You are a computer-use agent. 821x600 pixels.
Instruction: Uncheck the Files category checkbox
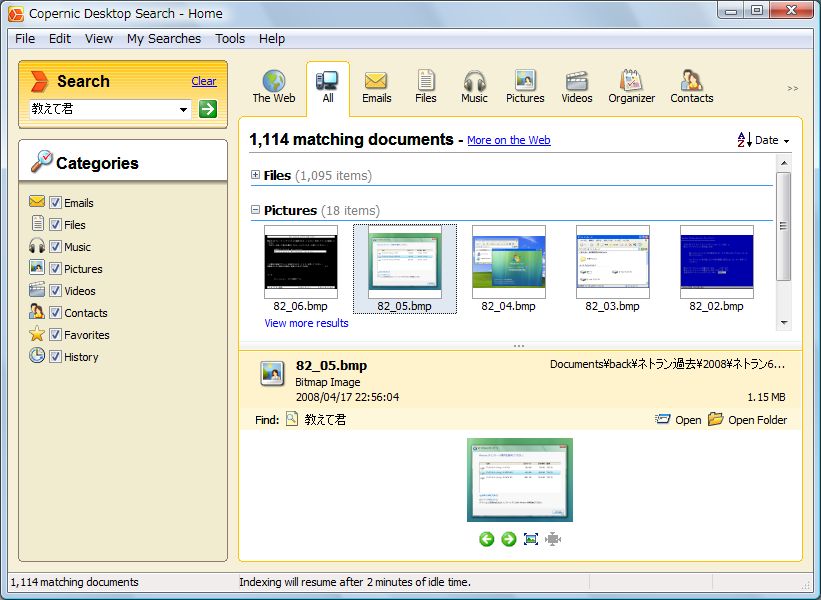[x=56, y=225]
